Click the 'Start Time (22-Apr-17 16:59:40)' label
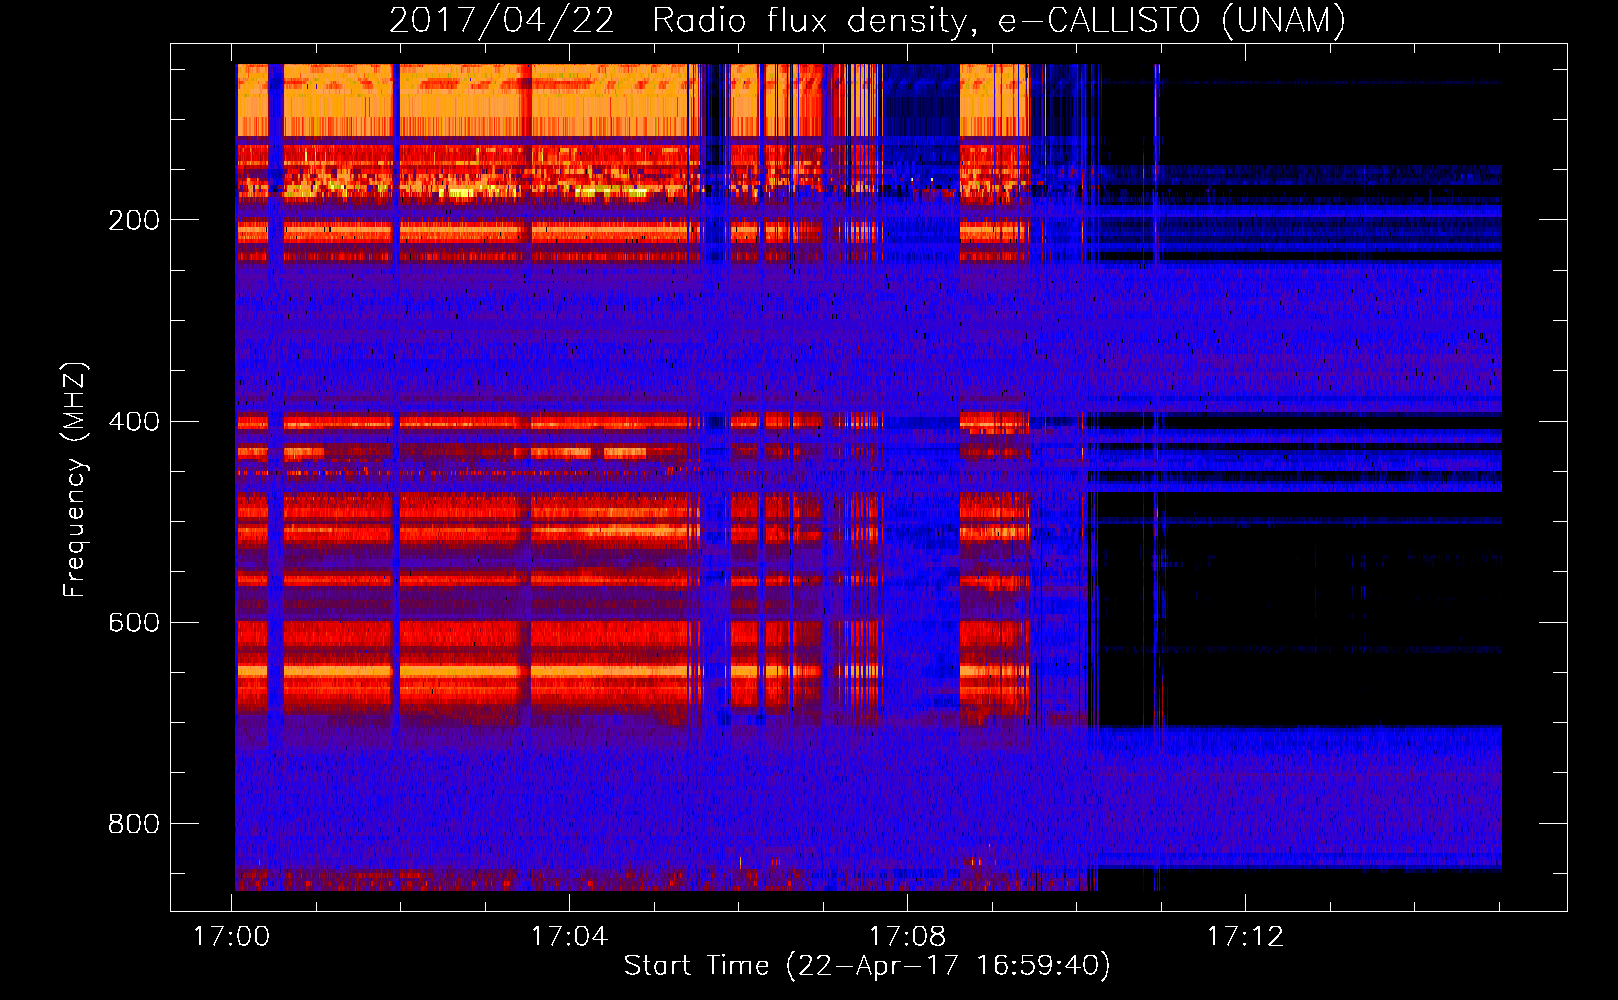This screenshot has height=1000, width=1618. click(x=867, y=966)
